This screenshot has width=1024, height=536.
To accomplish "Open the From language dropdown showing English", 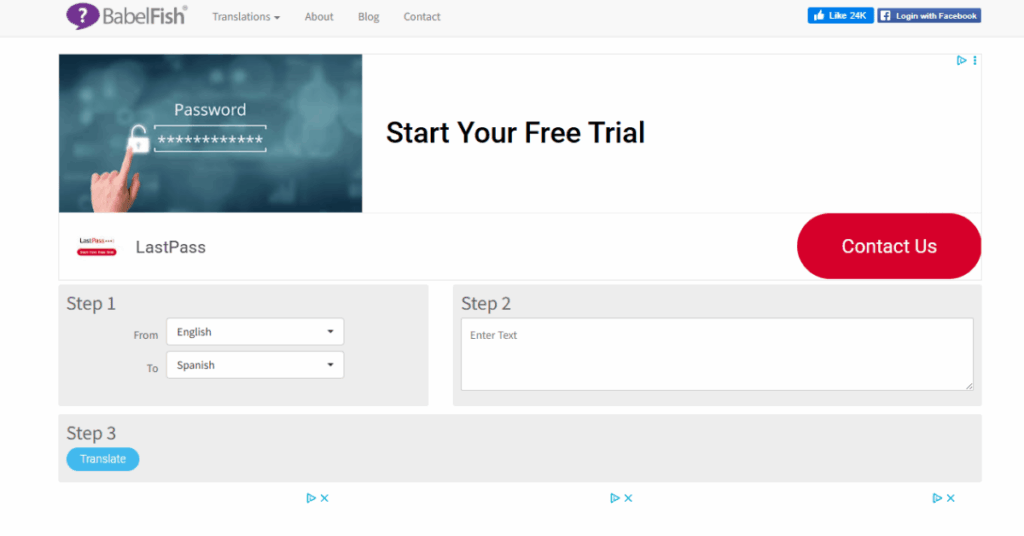I will [255, 332].
